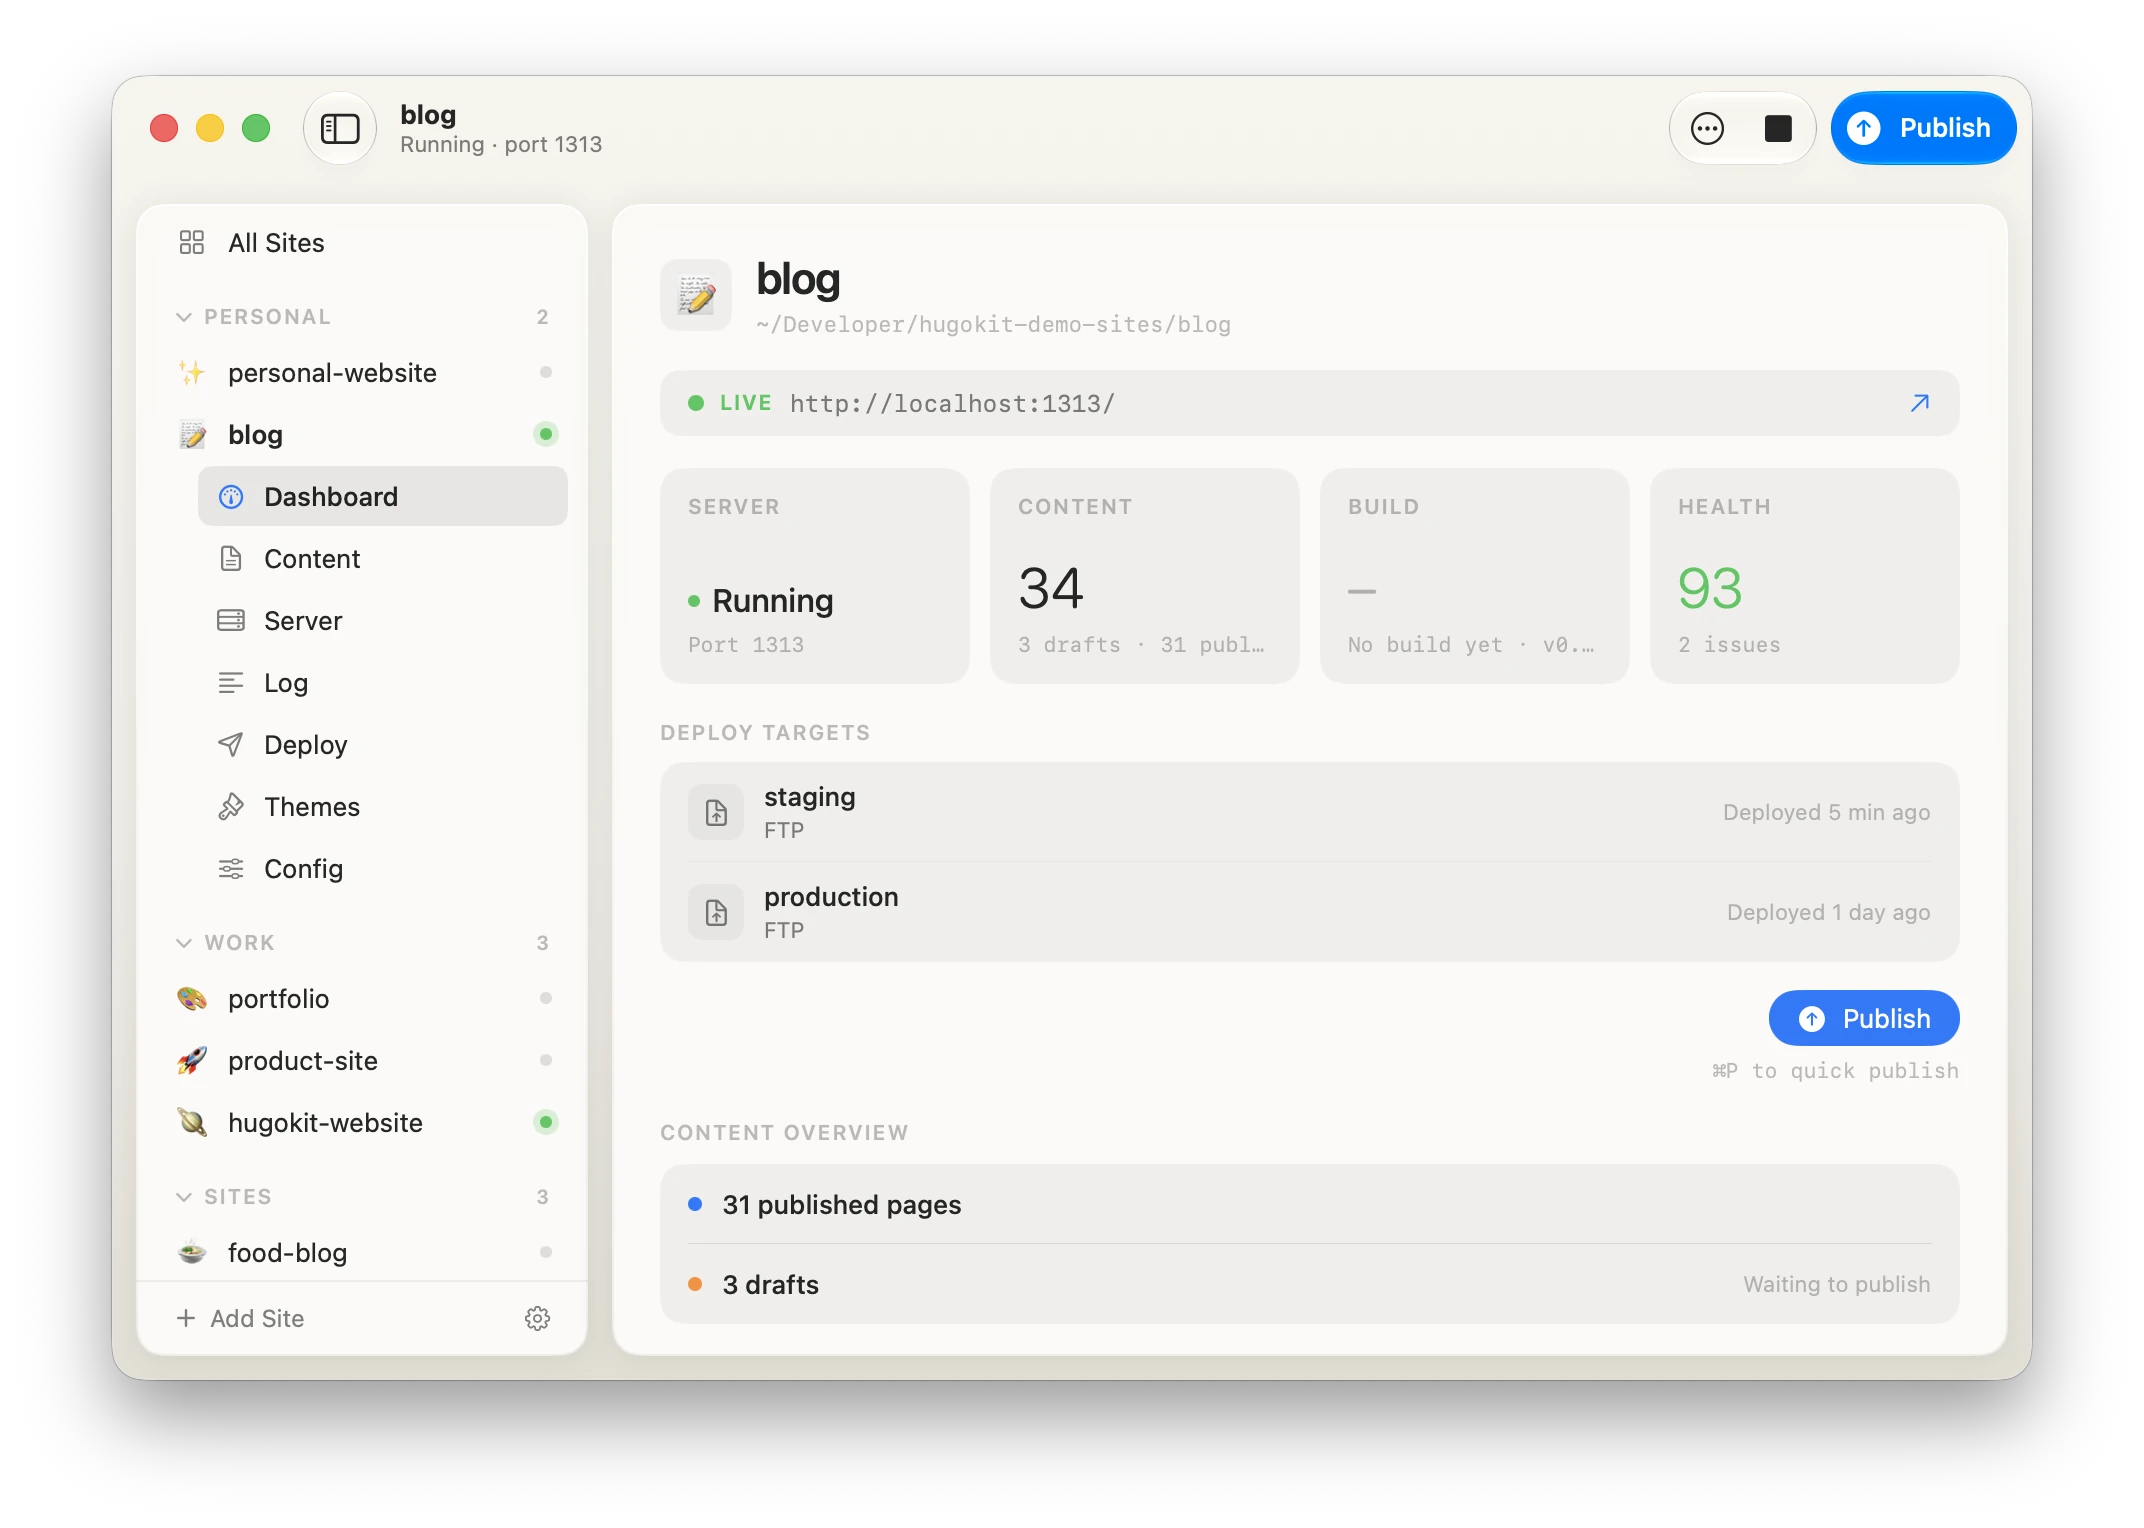Click the Deploy paper-plane icon
Screen dimensions: 2144x1528
click(x=231, y=745)
